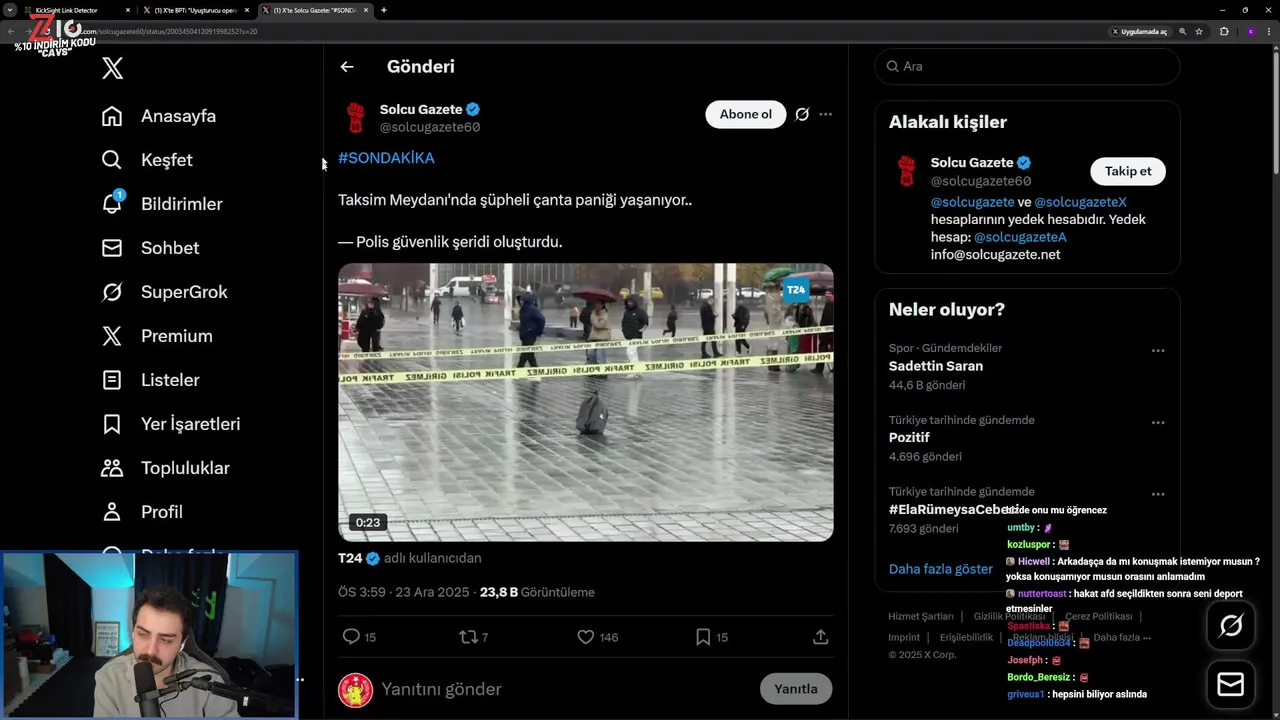This screenshot has width=1280, height=720.
Task: Click the Imprint footer link
Action: click(x=904, y=637)
